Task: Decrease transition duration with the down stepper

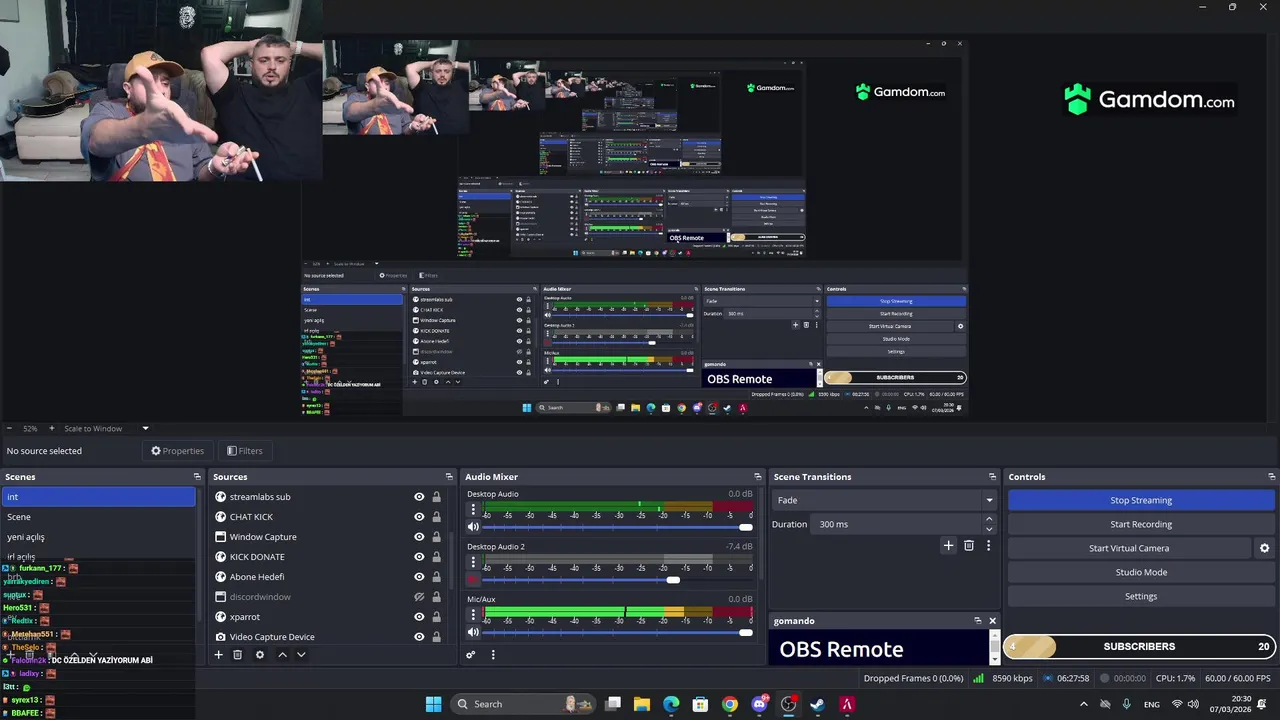Action: [989, 529]
